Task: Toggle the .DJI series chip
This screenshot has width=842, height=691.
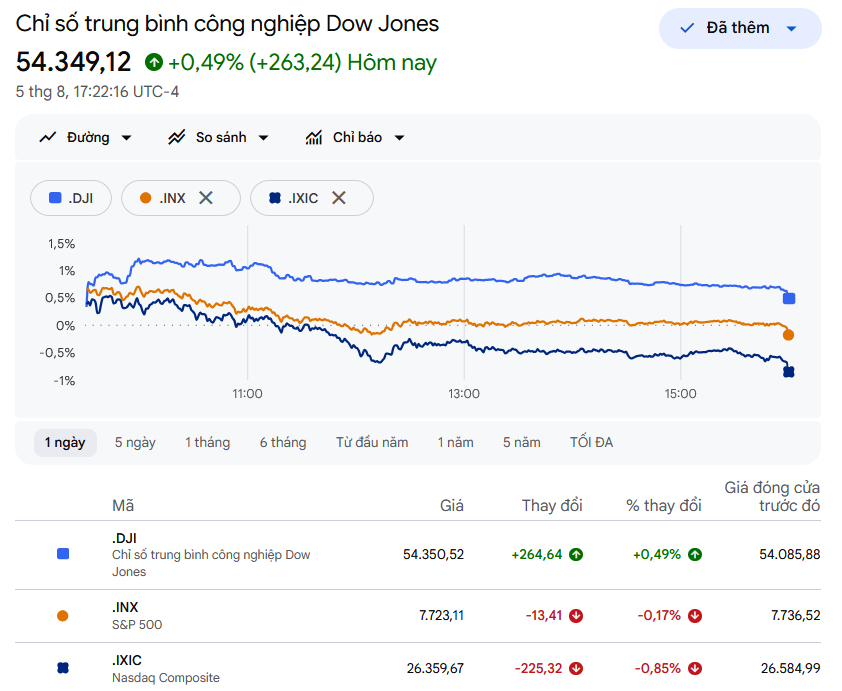Action: 71,198
